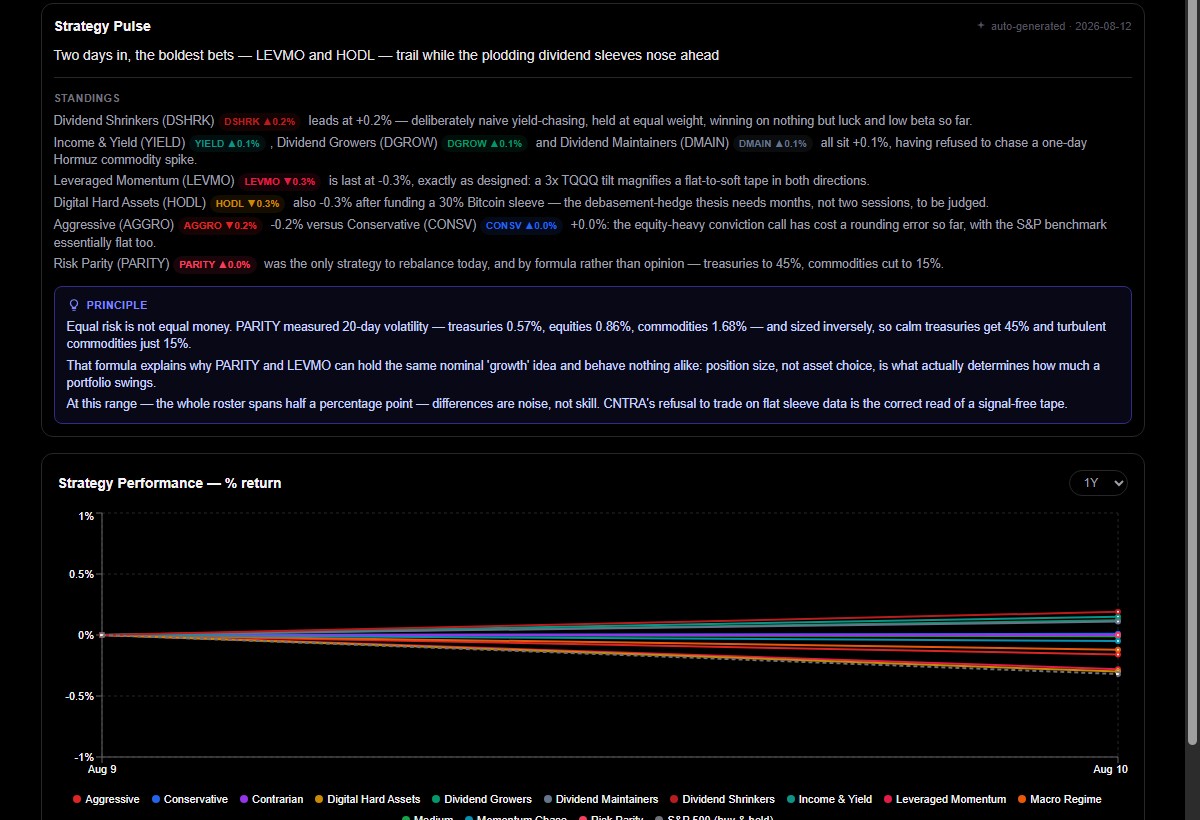
Task: Click the -1% y-axis label
Action: coord(84,756)
